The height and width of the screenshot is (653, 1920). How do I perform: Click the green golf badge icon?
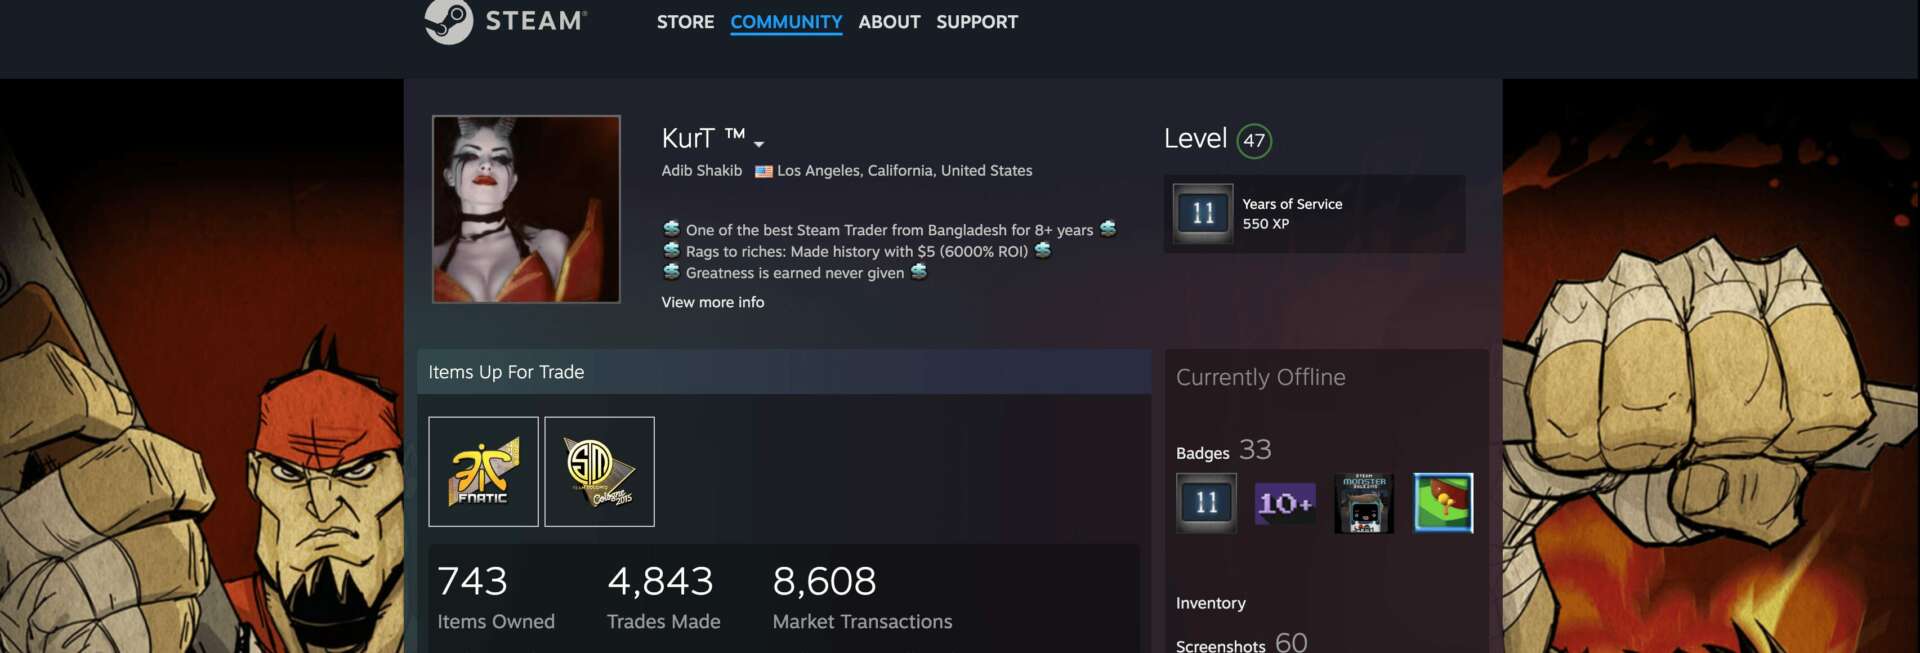coord(1443,502)
